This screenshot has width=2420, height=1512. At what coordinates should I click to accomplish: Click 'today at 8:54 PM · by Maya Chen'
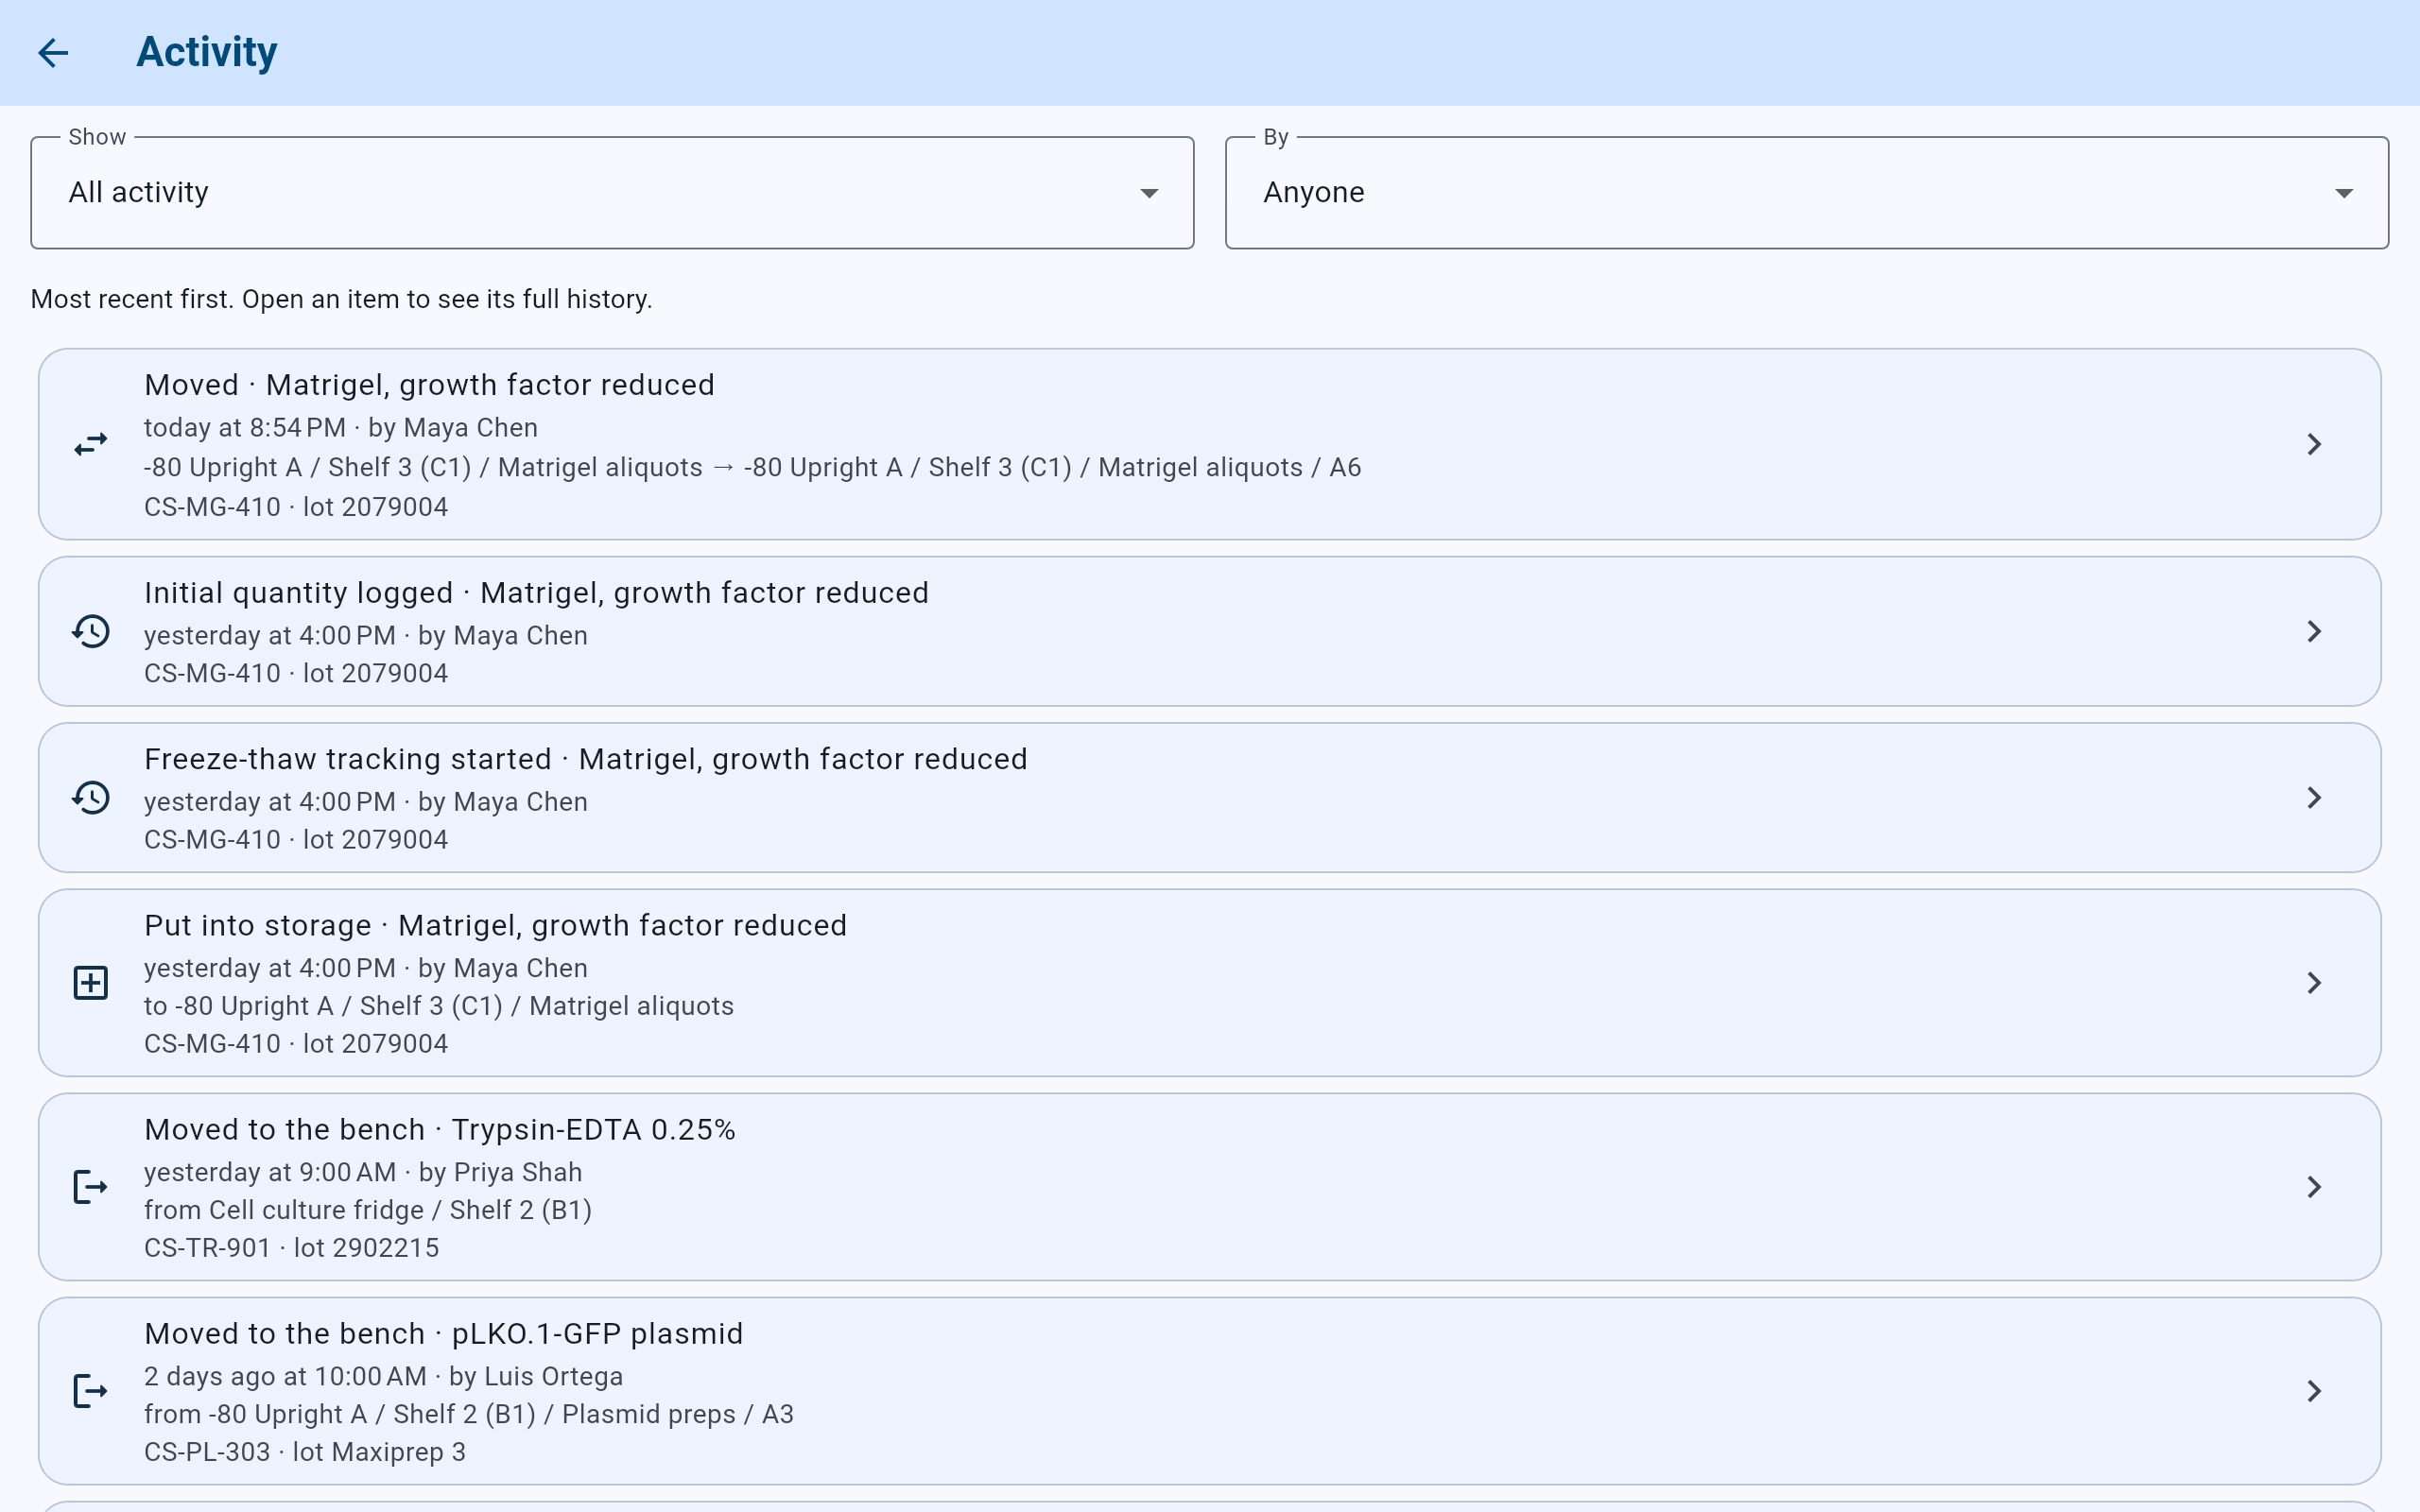point(341,428)
